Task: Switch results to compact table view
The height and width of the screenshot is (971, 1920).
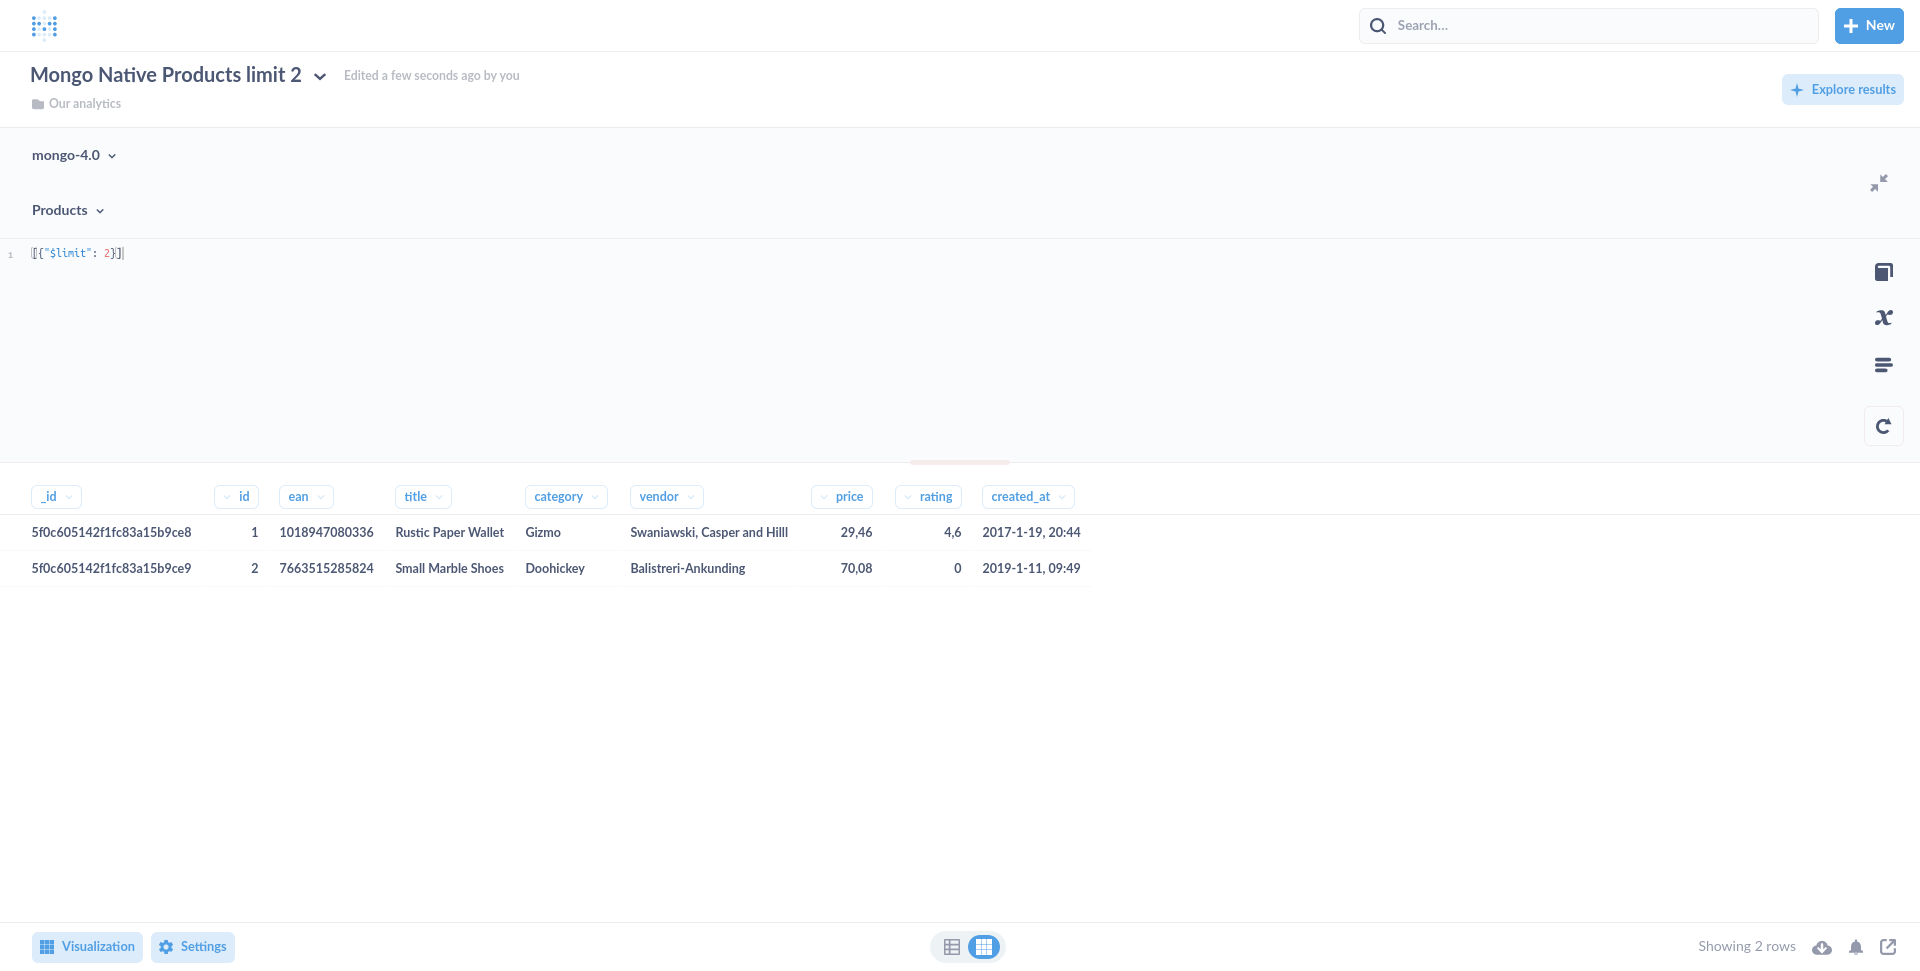Action: click(x=951, y=946)
